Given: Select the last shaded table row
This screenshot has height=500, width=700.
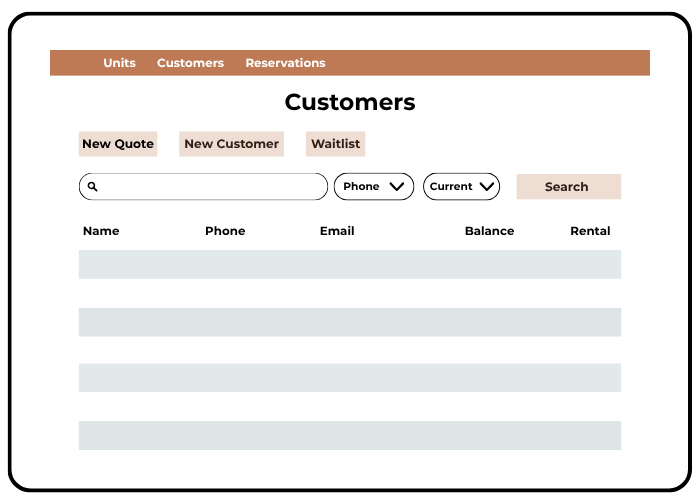Looking at the screenshot, I should point(350,436).
